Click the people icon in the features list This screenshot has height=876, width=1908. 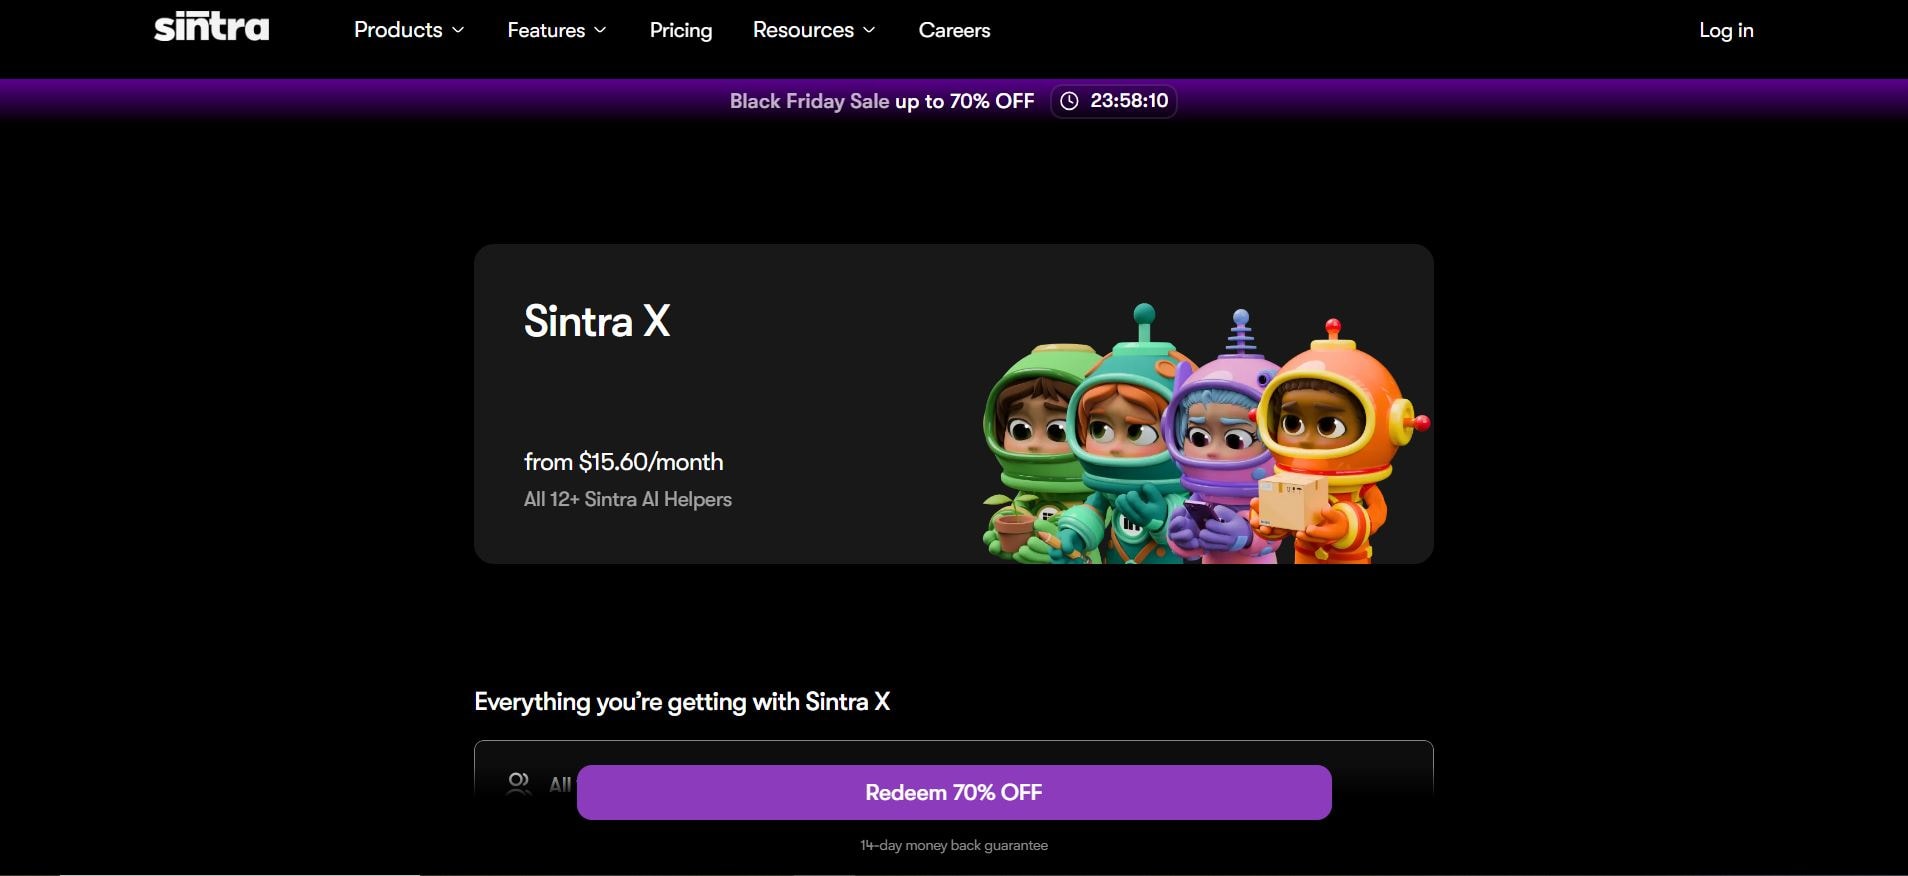519,783
